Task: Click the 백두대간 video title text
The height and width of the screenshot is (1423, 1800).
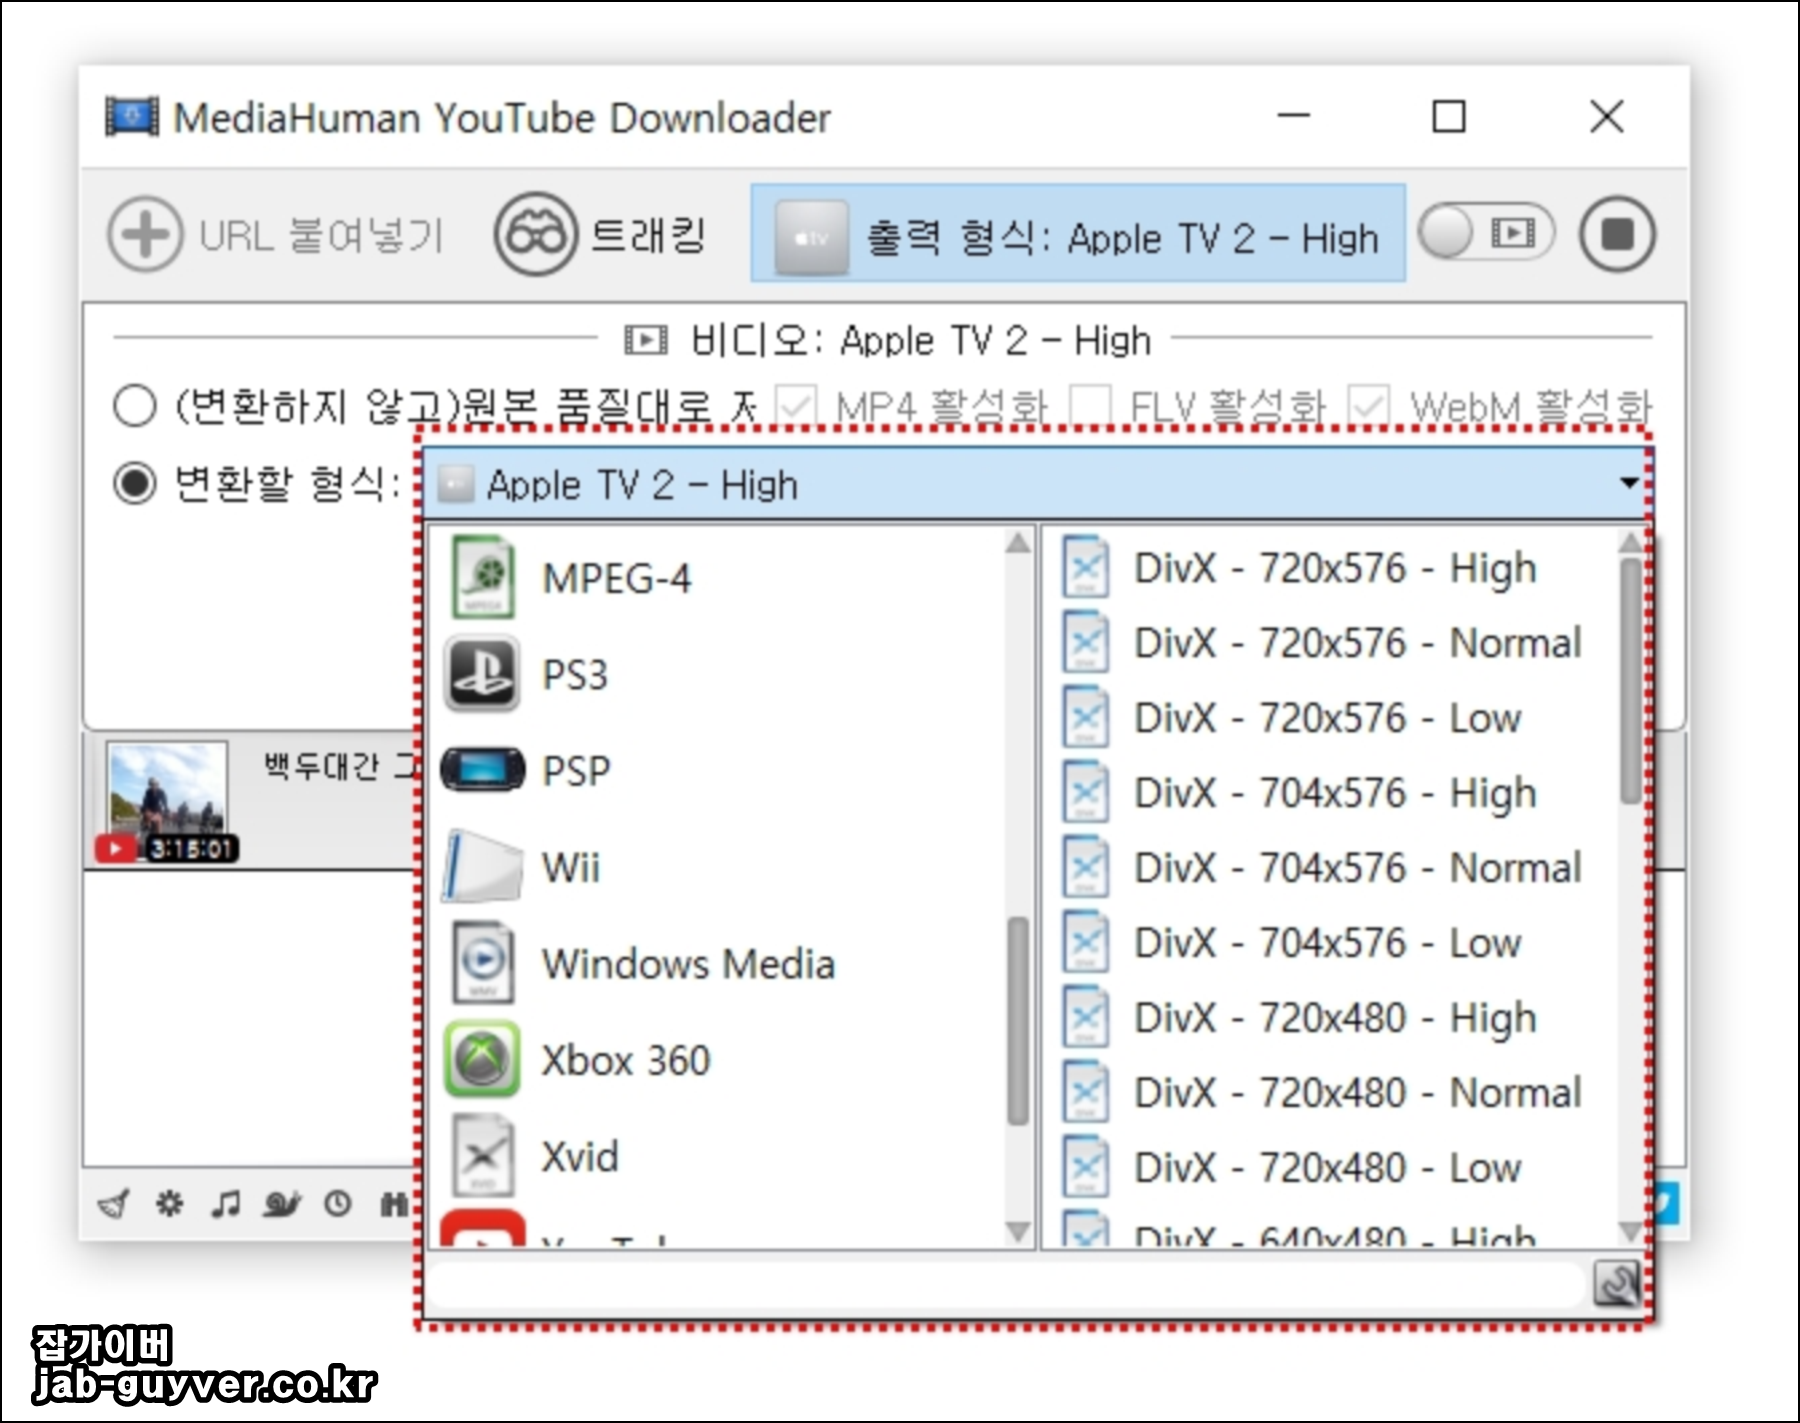Action: click(338, 767)
